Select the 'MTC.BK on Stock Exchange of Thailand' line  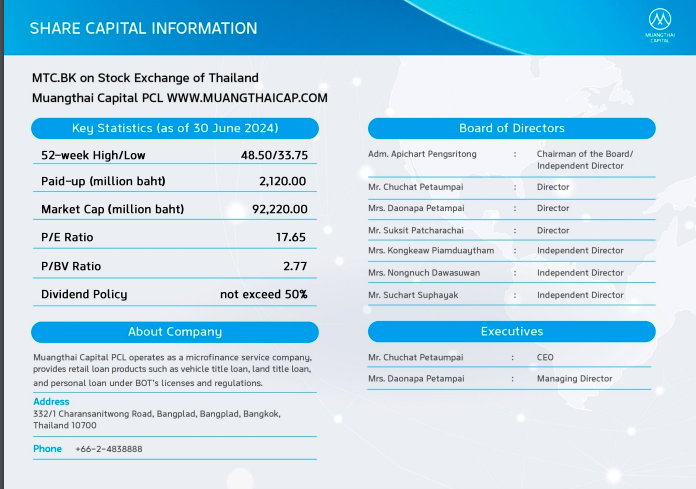(145, 78)
